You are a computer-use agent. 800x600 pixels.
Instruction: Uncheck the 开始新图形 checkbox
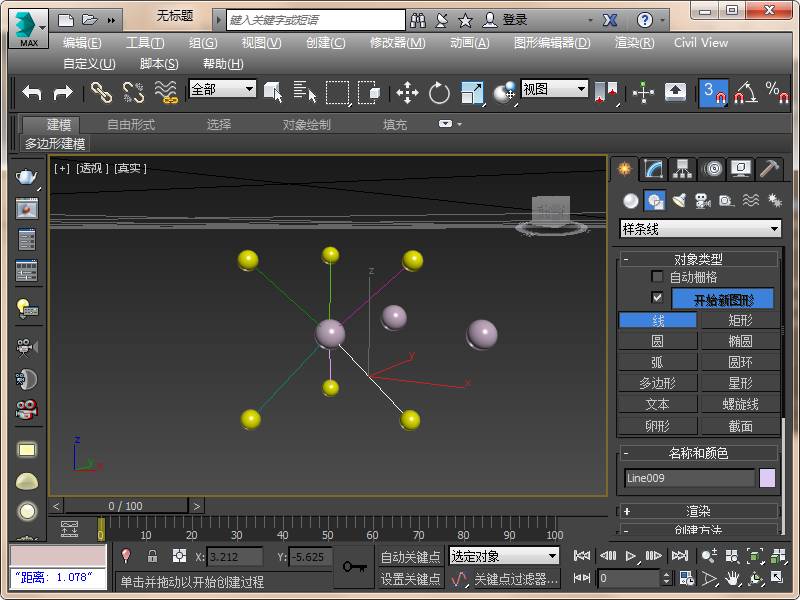tap(657, 298)
